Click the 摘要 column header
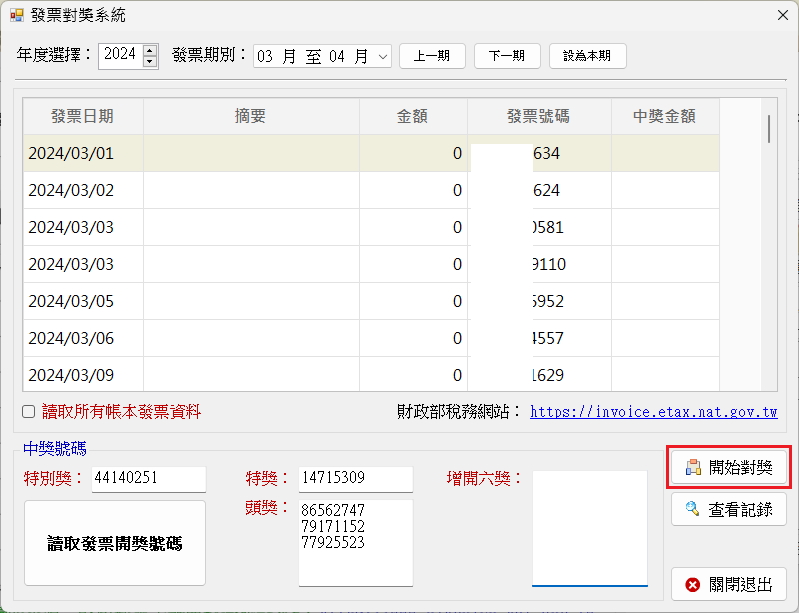Image resolution: width=799 pixels, height=613 pixels. pyautogui.click(x=251, y=116)
